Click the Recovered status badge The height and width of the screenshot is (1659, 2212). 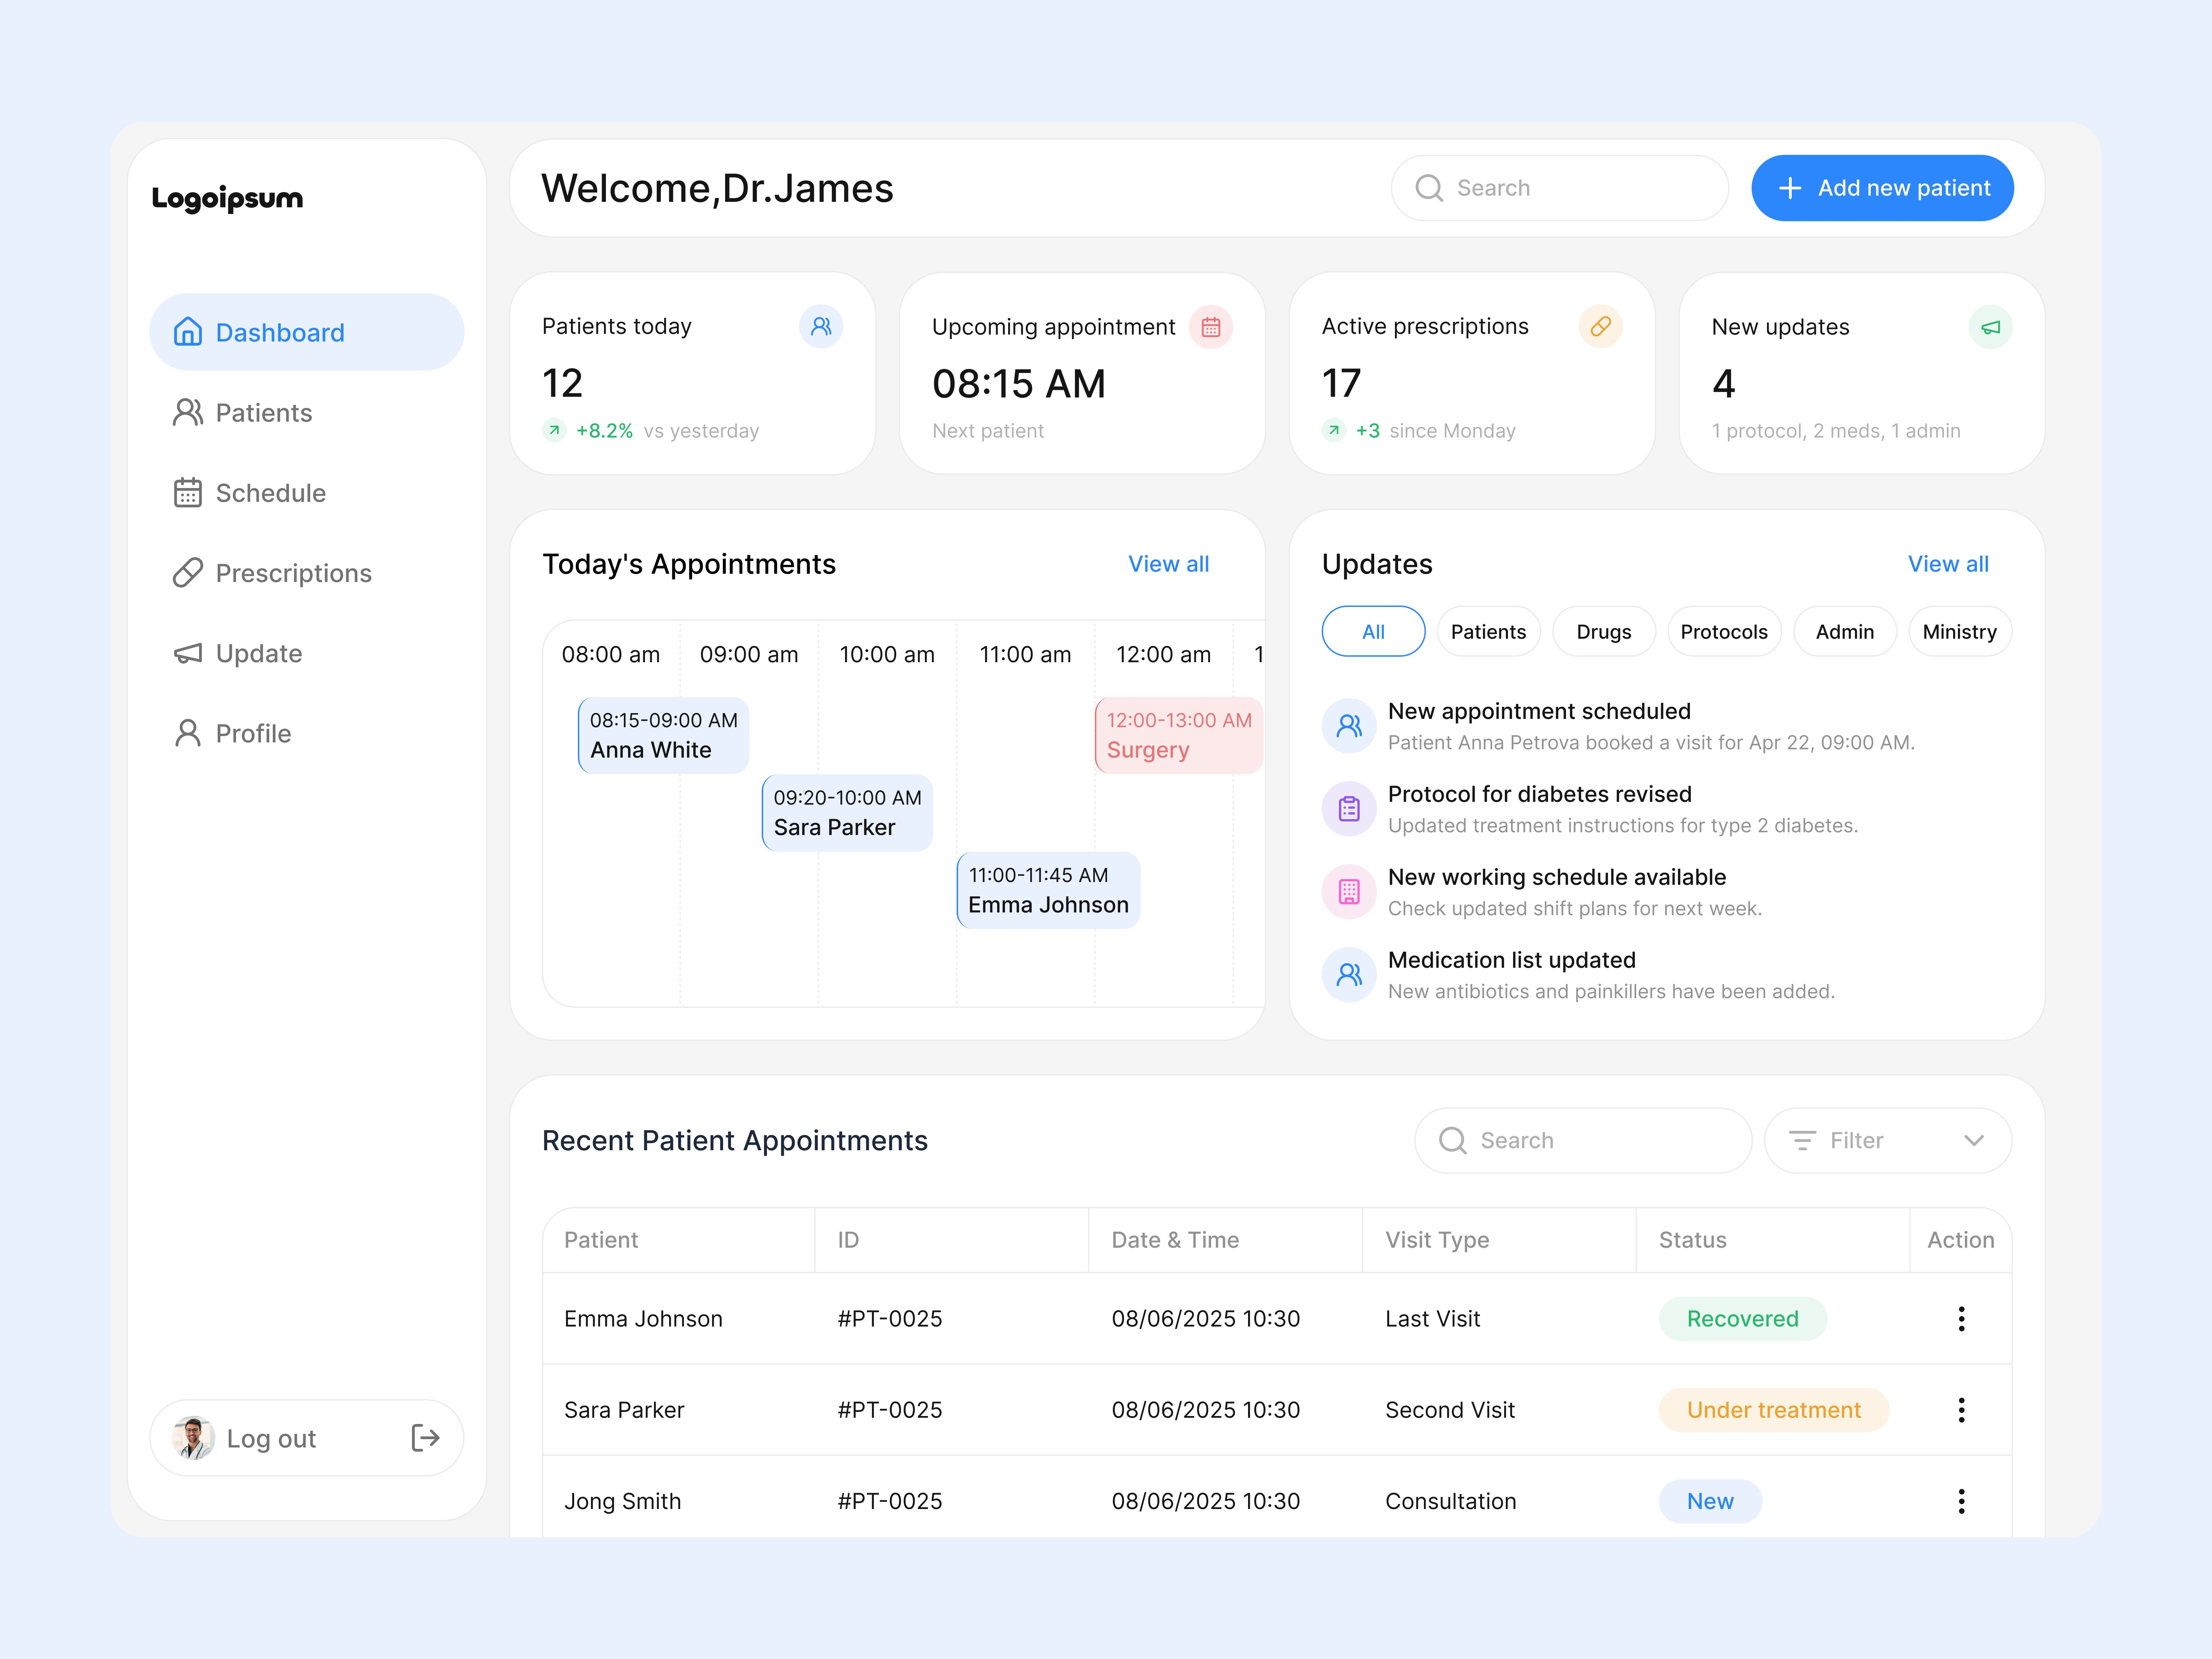(x=1743, y=1319)
